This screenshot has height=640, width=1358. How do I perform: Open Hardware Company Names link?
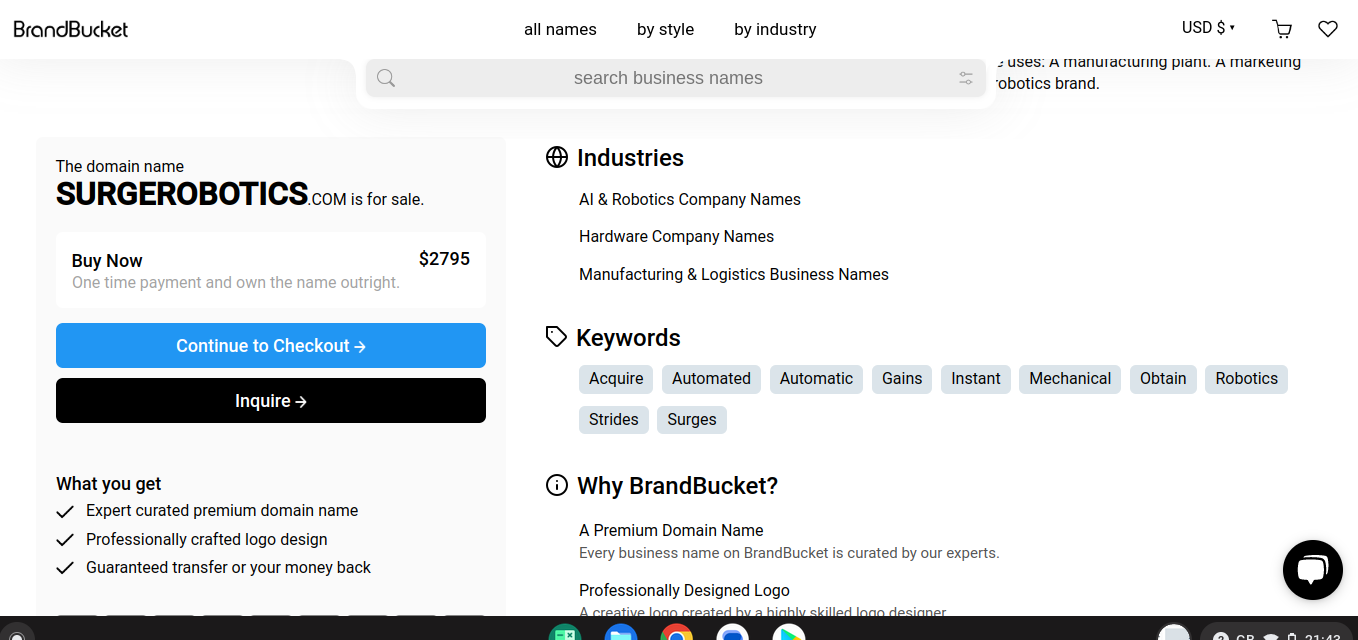676,236
